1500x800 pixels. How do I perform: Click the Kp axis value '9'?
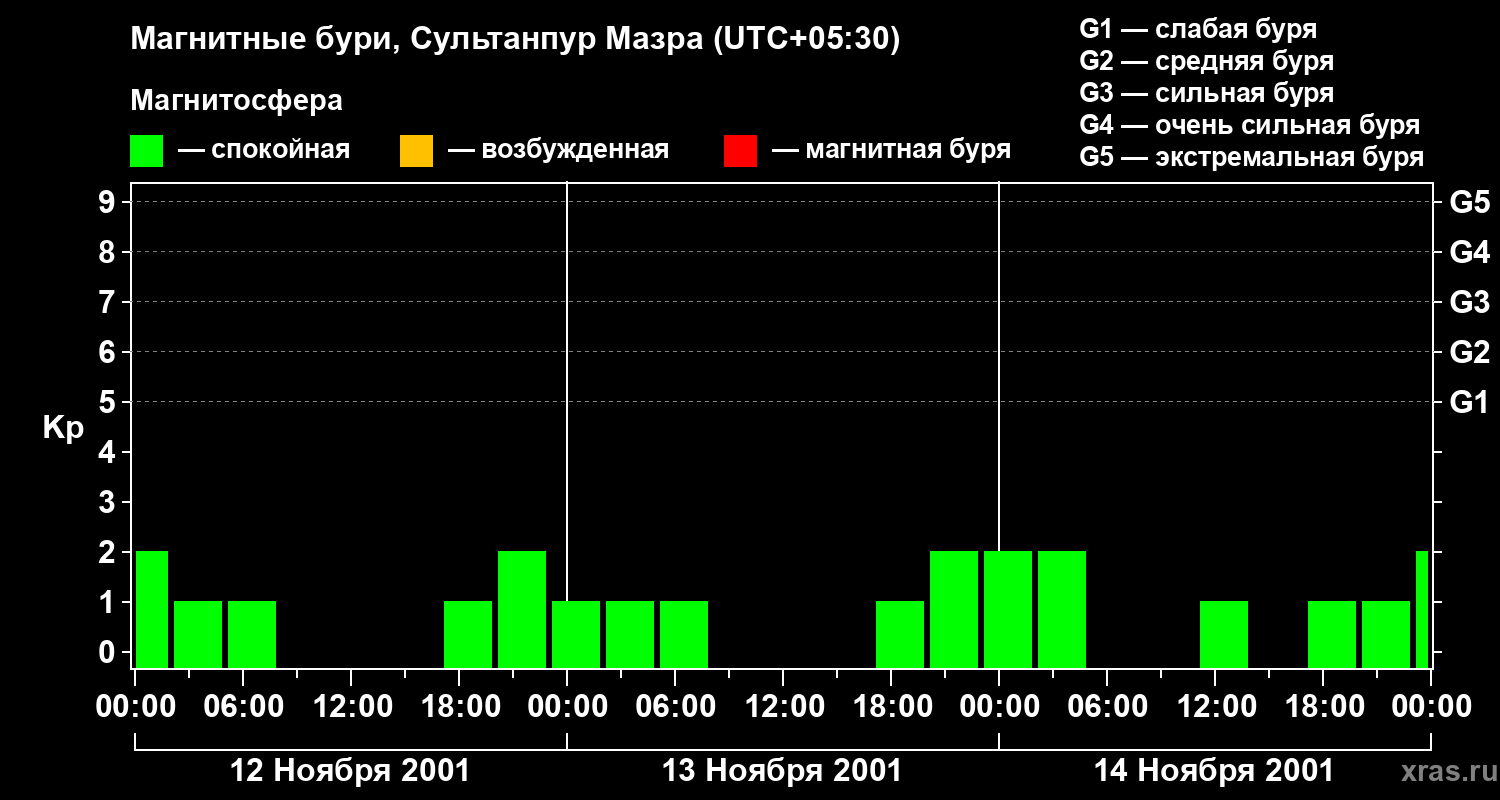pos(109,202)
